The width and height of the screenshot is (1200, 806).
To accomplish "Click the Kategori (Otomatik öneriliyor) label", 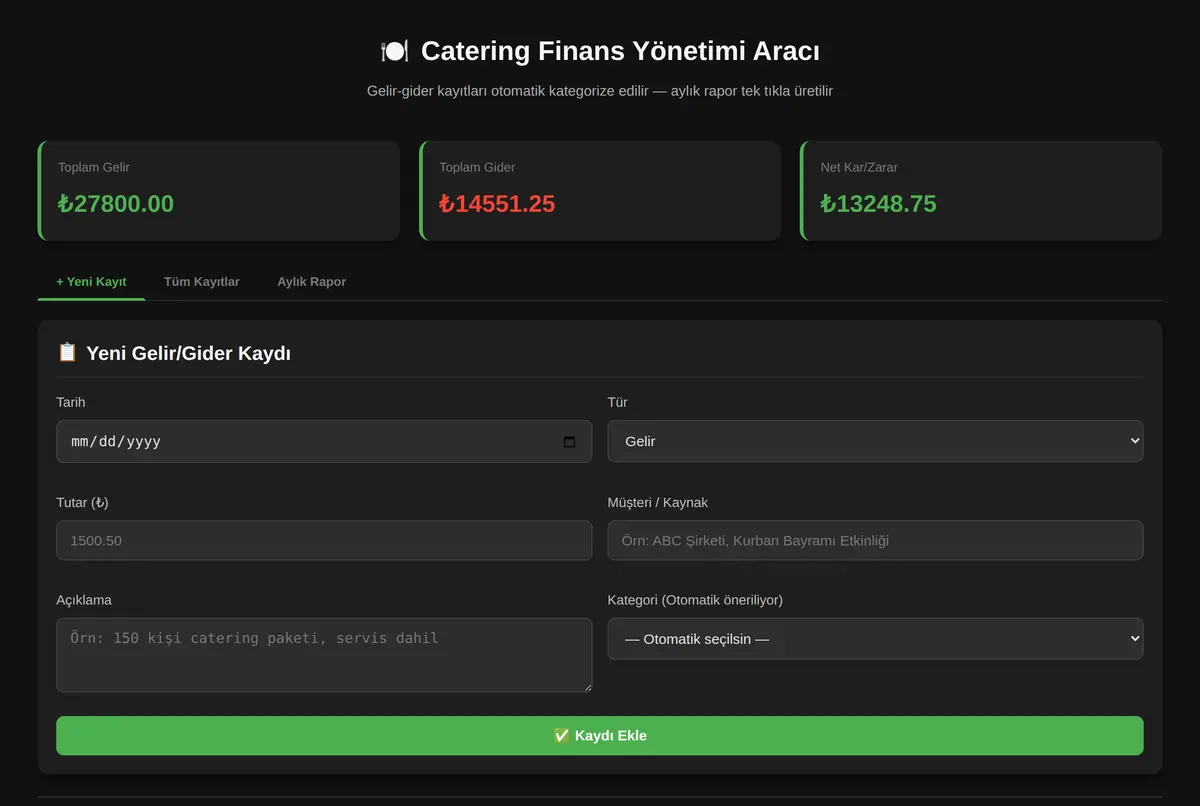I will (x=695, y=600).
